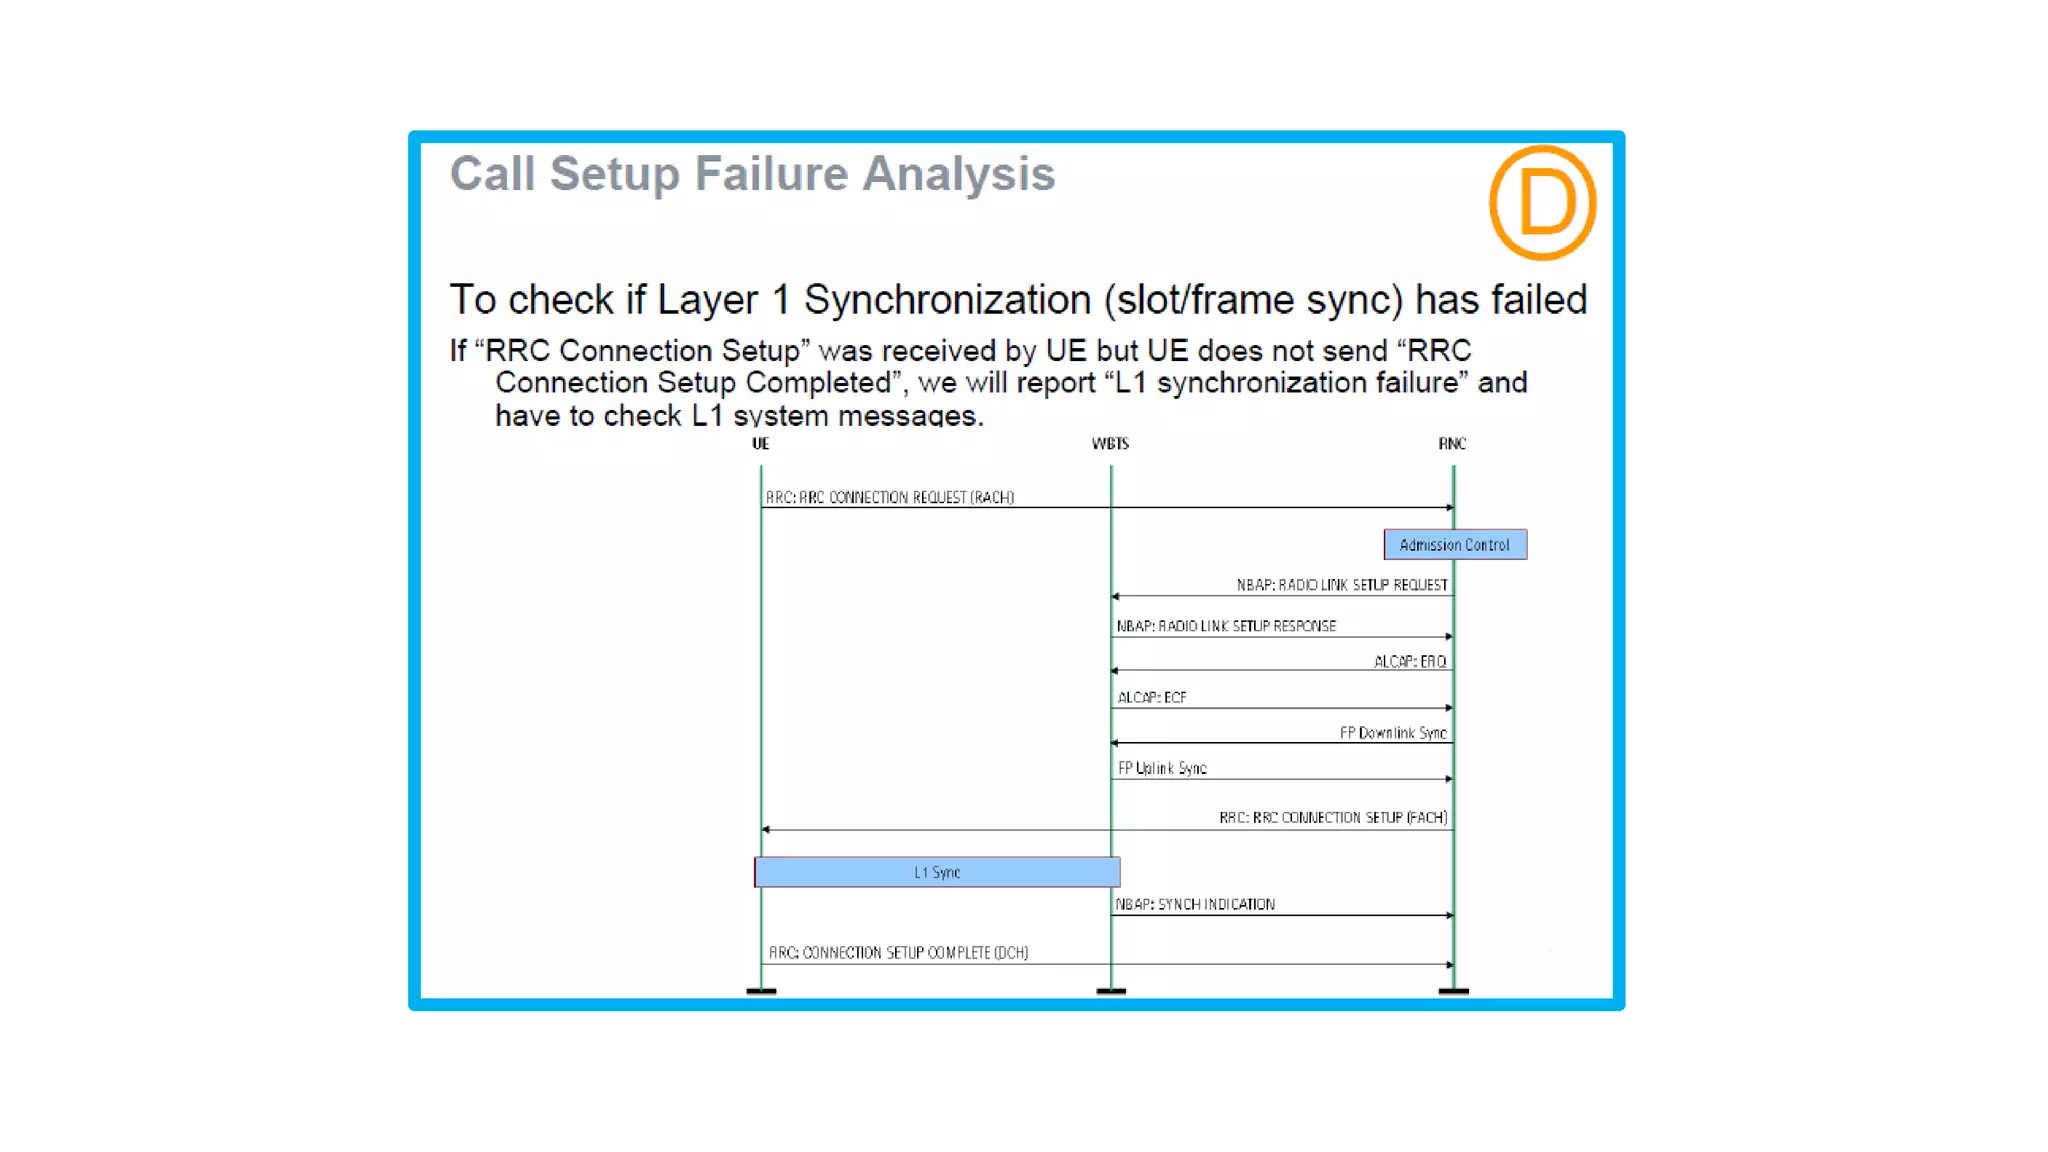Click the ALCAP: ERQ label
The width and height of the screenshot is (2048, 1152).
(x=1409, y=662)
